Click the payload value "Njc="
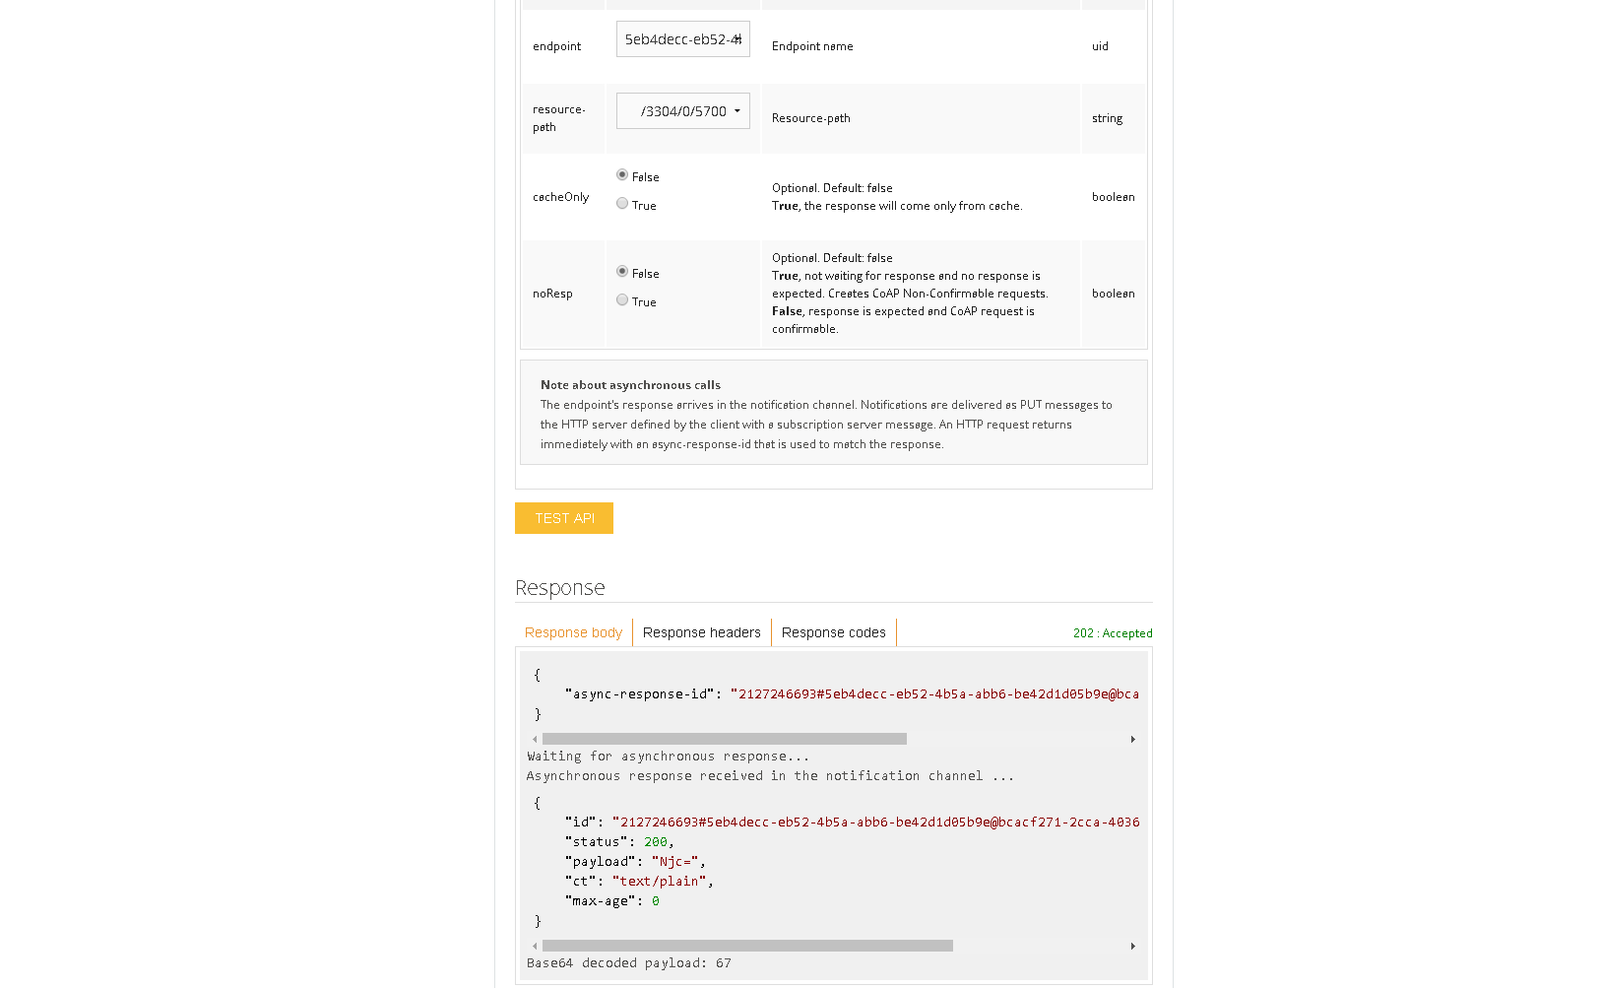The image size is (1600, 988). point(674,861)
